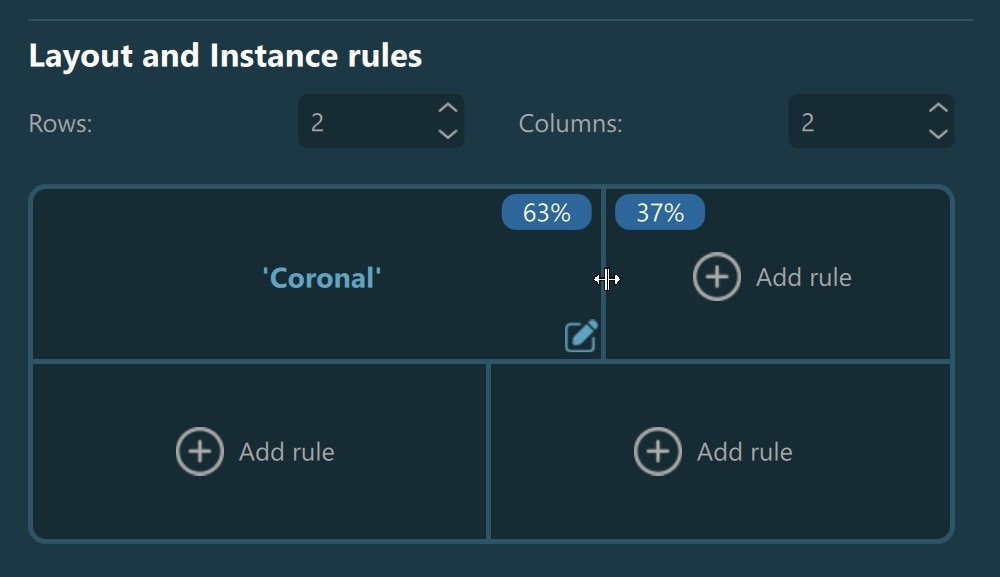Click 'Add rule' text in bottom-left cell

pos(286,452)
